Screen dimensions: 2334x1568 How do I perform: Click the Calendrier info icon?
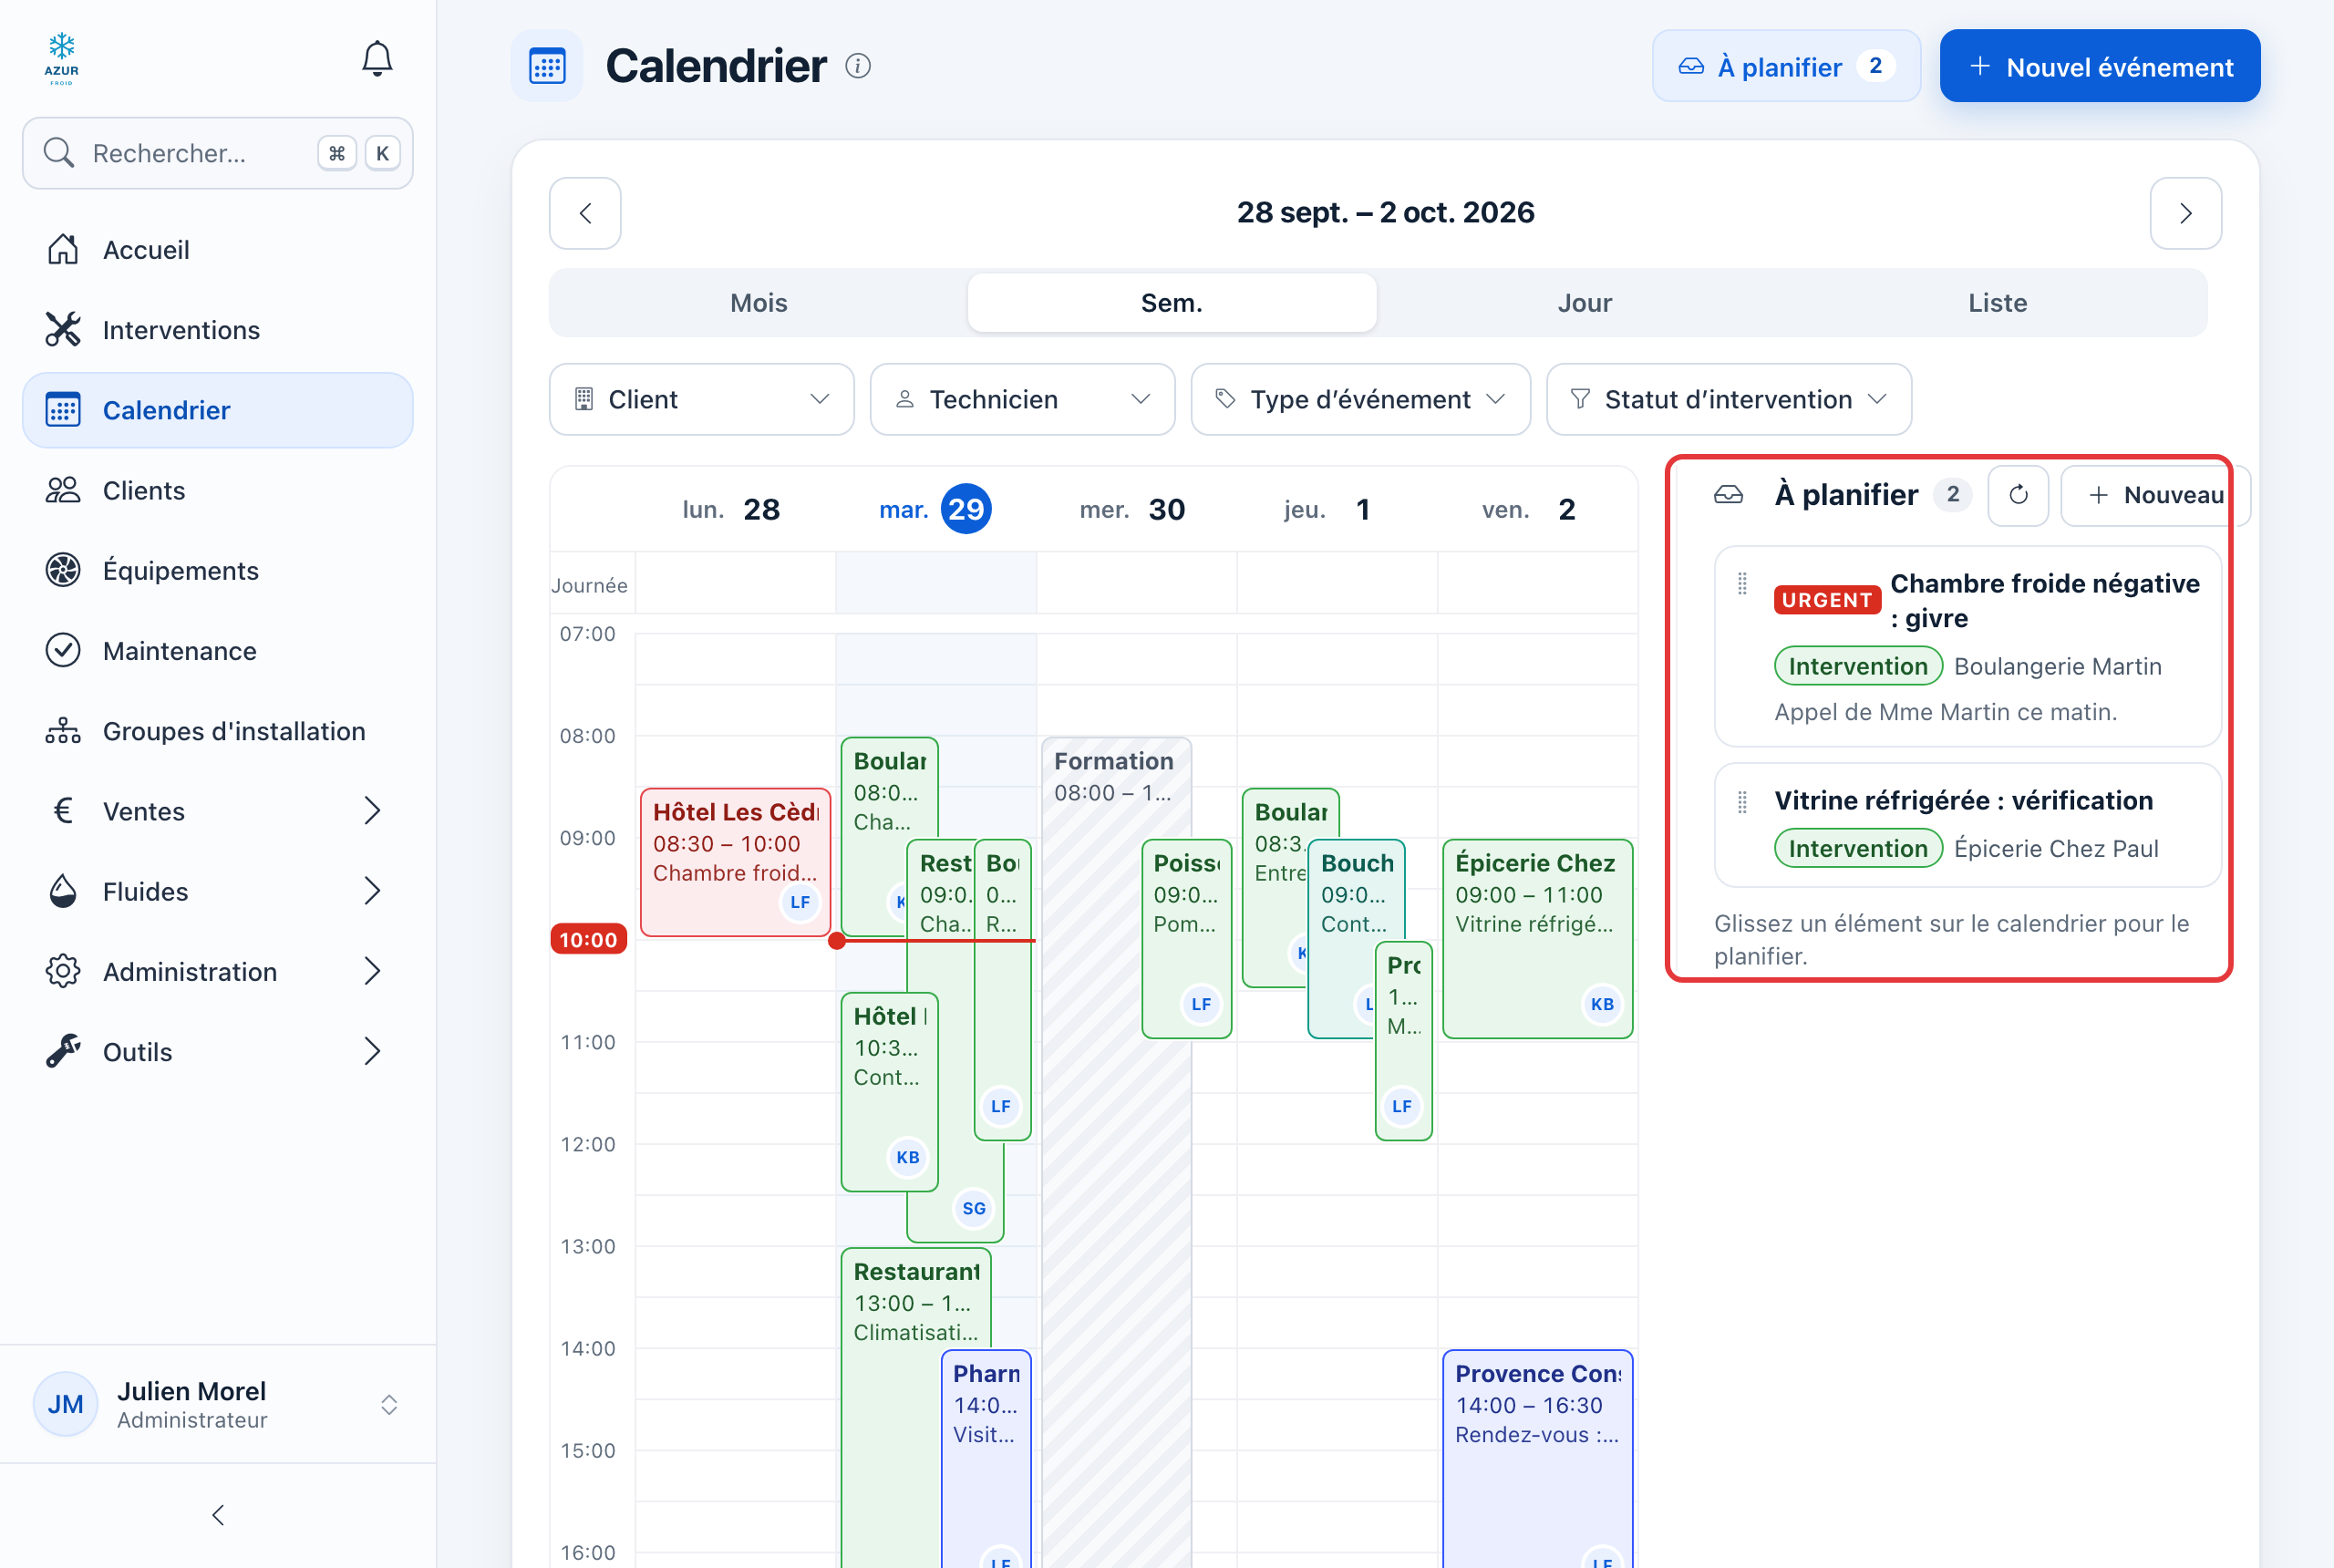[x=858, y=66]
